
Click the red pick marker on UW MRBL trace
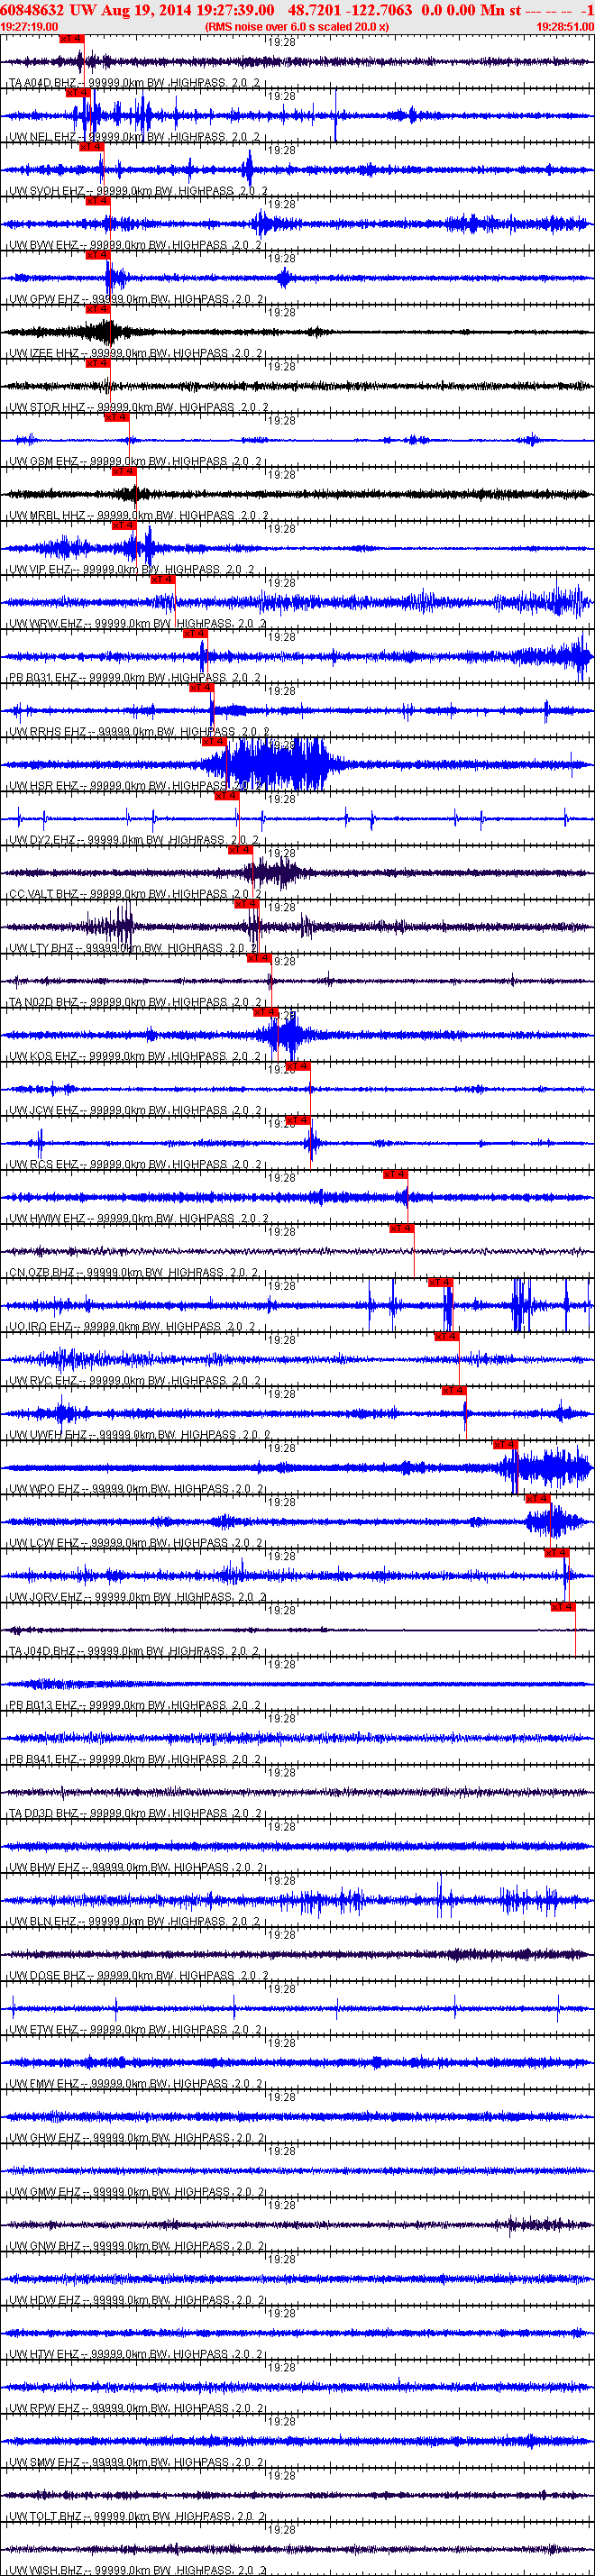coord(123,471)
